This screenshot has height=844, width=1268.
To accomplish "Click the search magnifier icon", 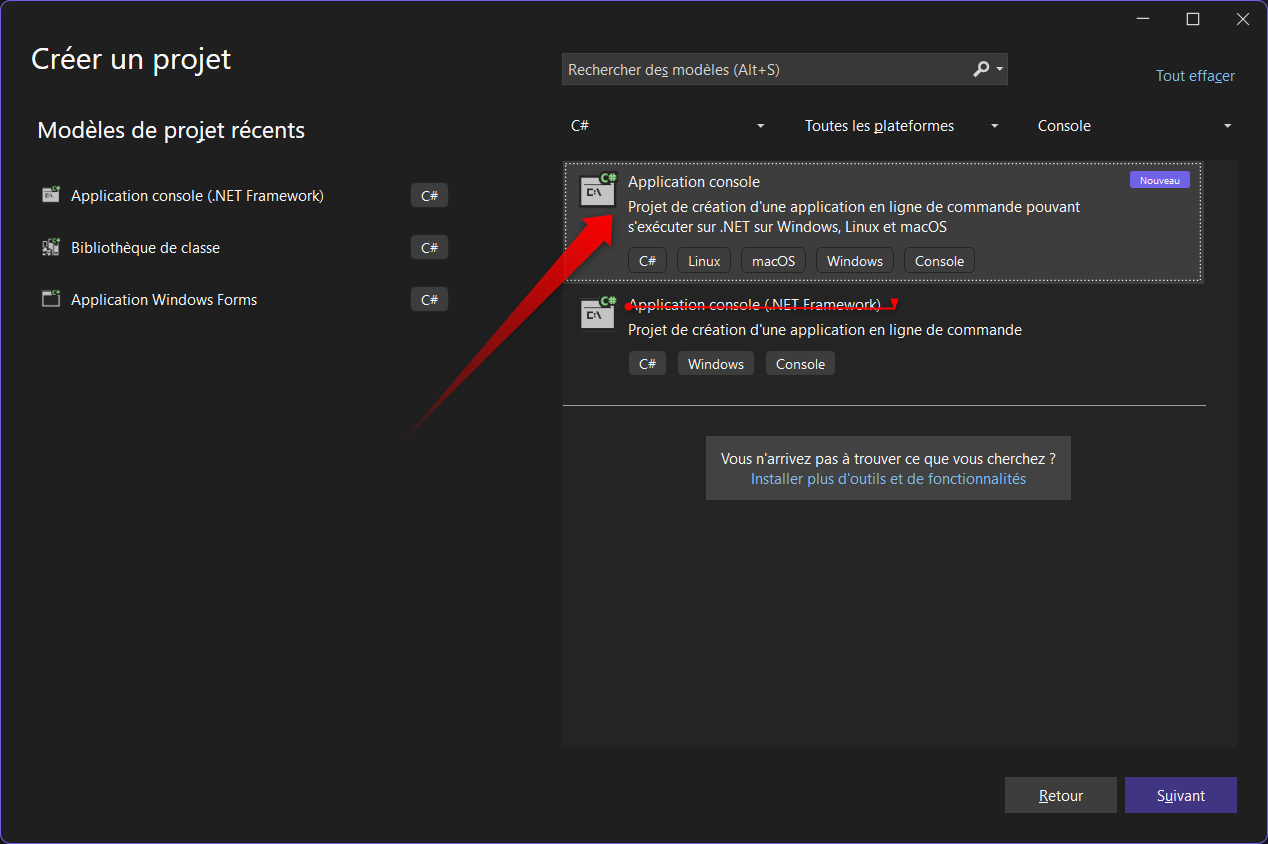I will coord(981,69).
